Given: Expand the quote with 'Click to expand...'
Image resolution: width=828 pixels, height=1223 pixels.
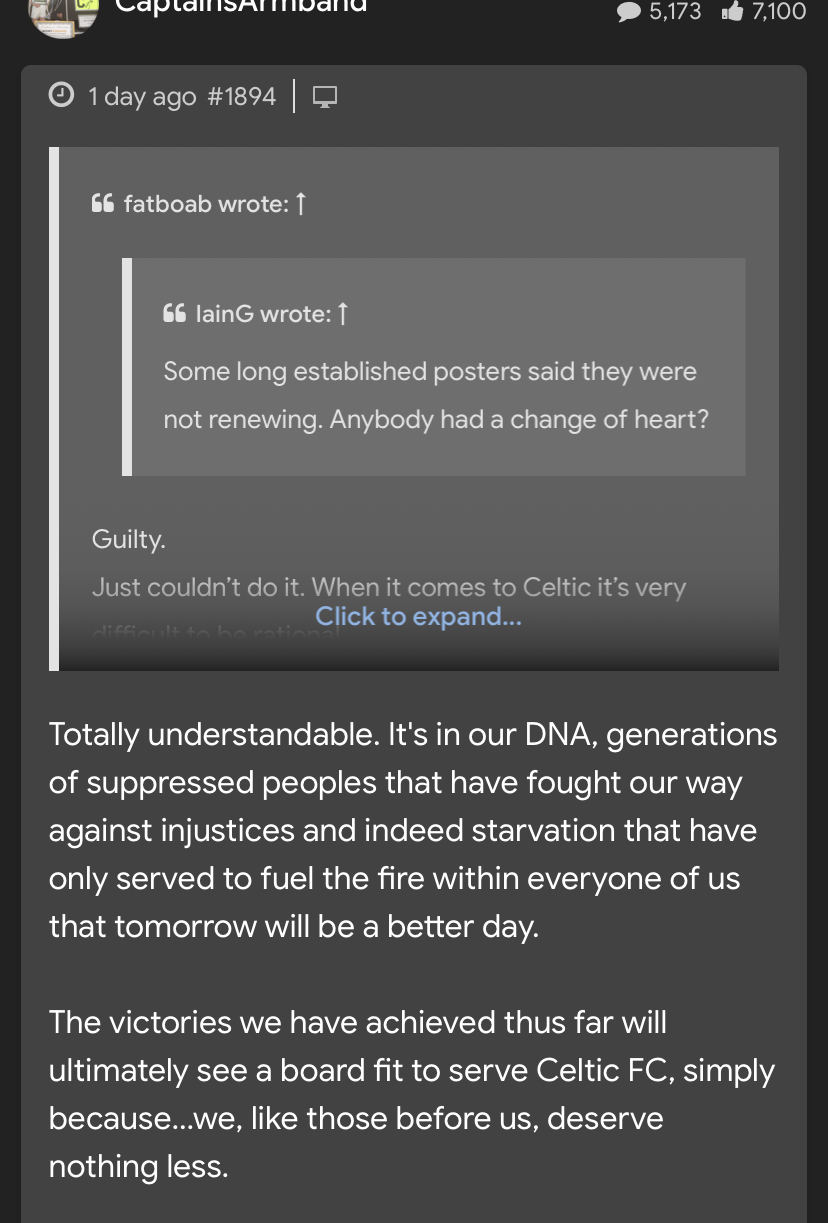Looking at the screenshot, I should coord(419,617).
